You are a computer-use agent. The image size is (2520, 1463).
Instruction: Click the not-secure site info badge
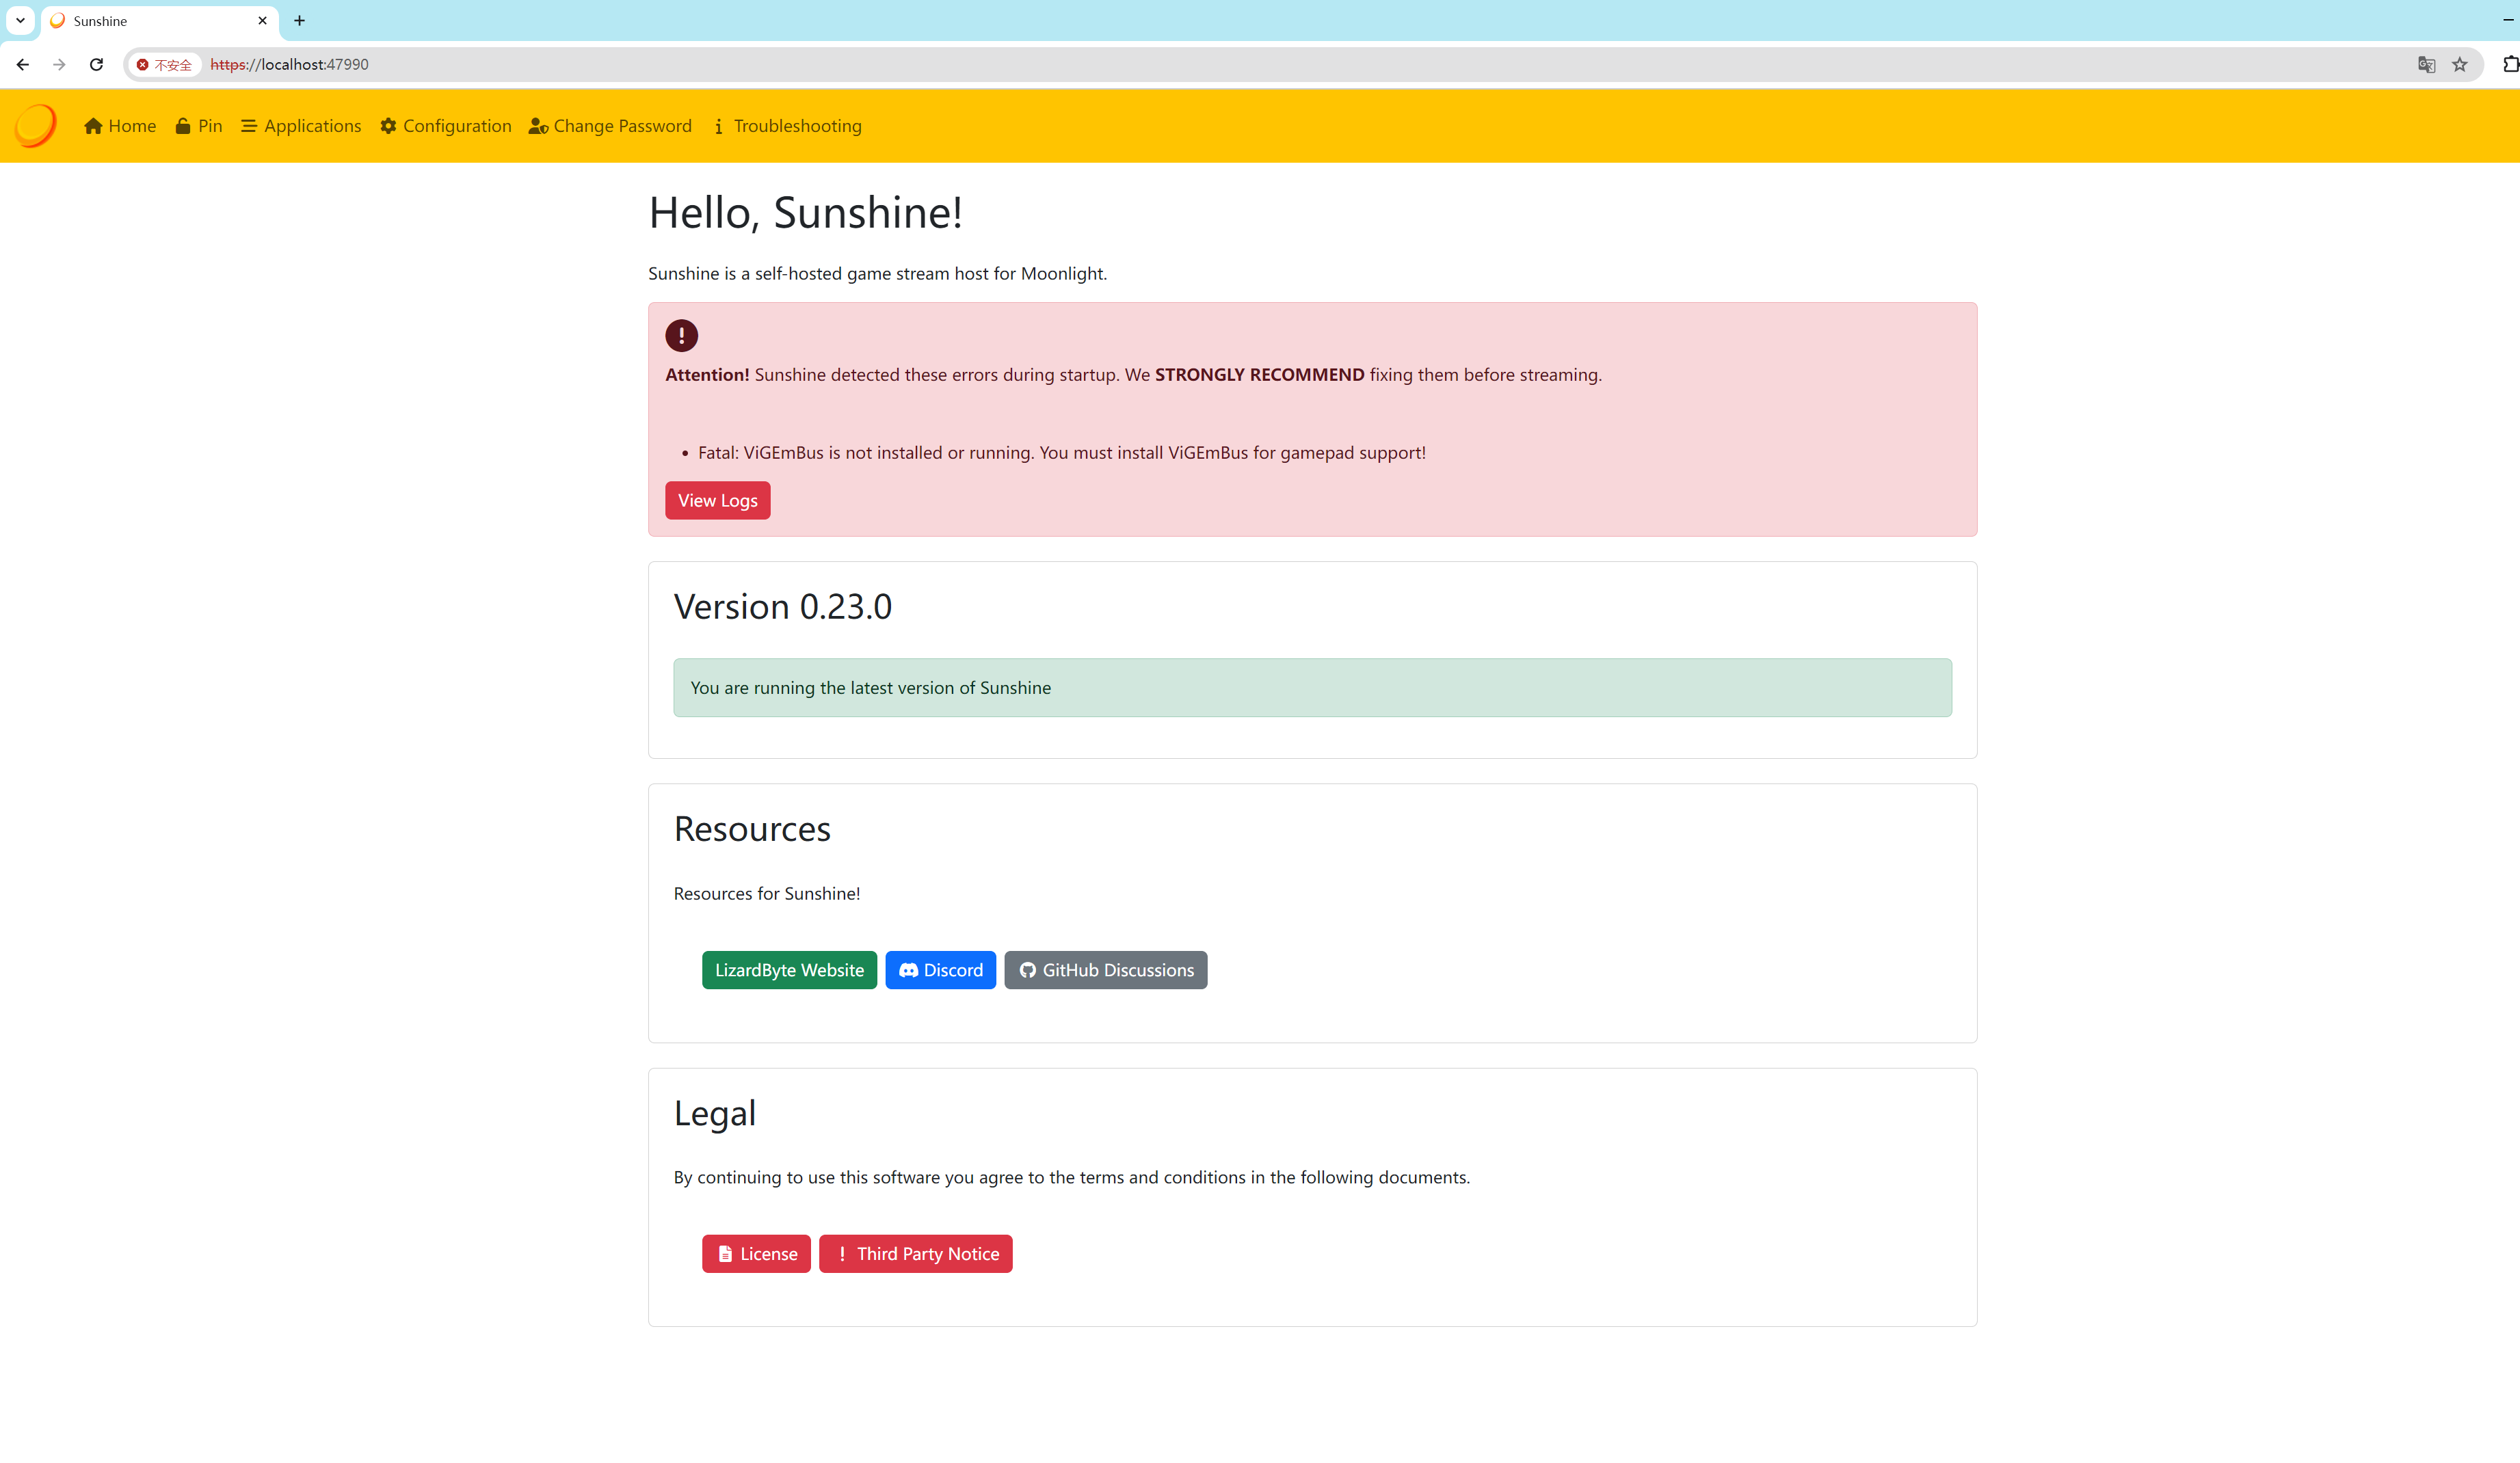coord(165,64)
